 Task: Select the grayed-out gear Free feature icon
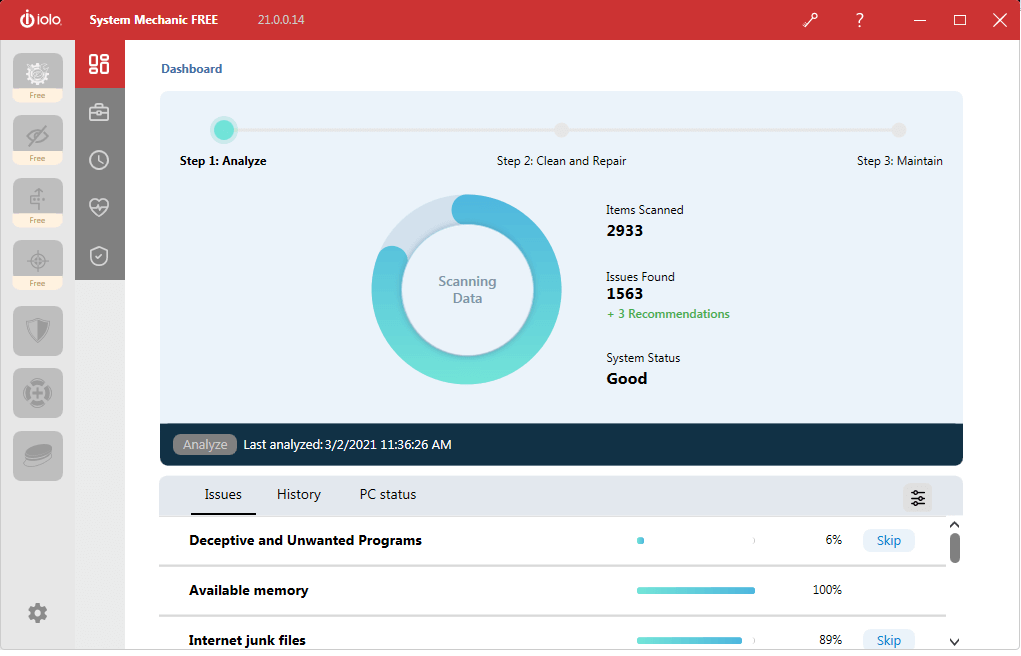tap(37, 70)
